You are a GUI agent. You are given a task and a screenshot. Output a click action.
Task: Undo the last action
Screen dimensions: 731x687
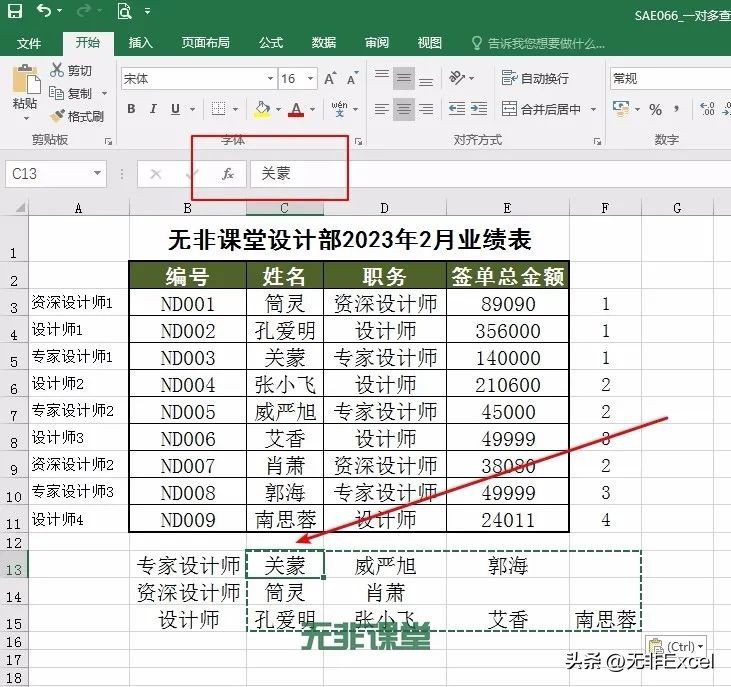click(x=44, y=10)
